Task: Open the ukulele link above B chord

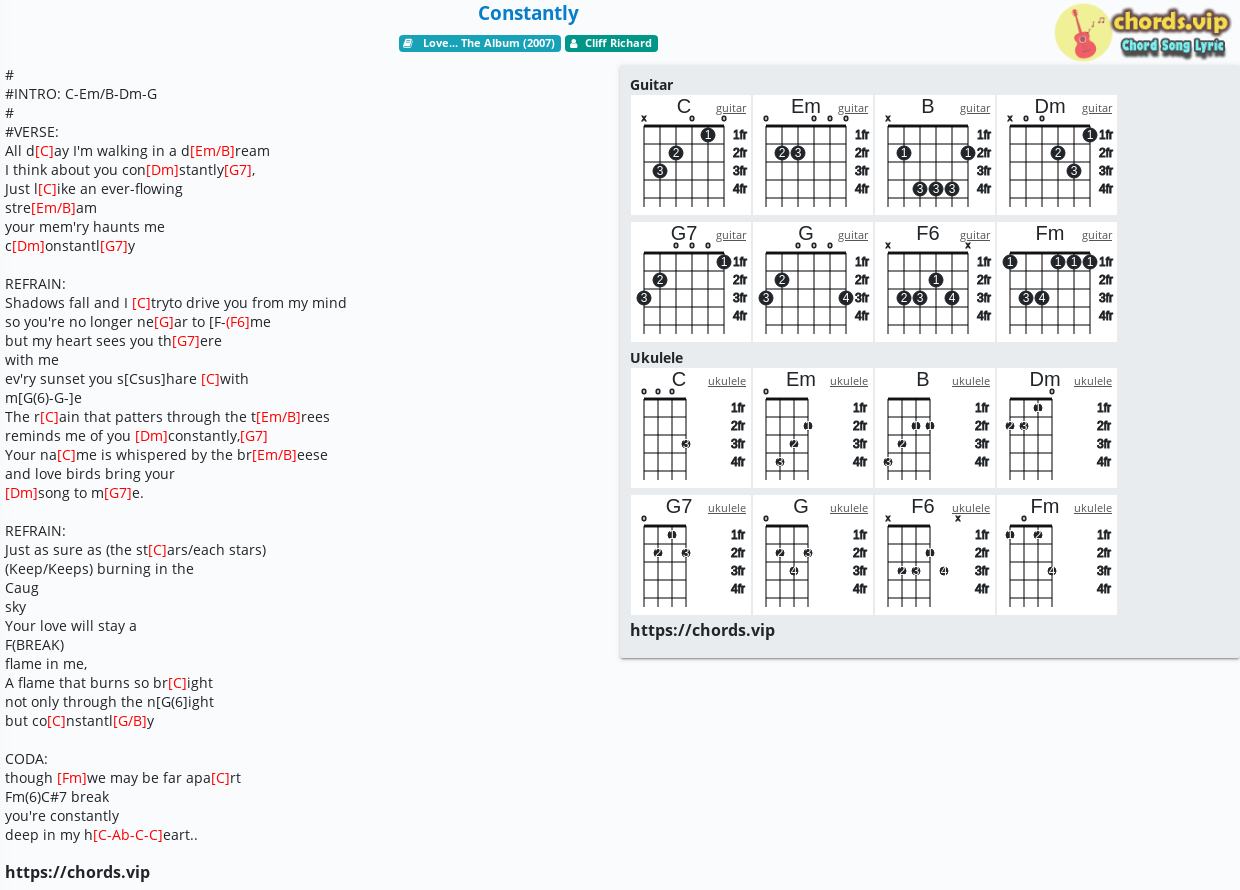Action: (971, 381)
